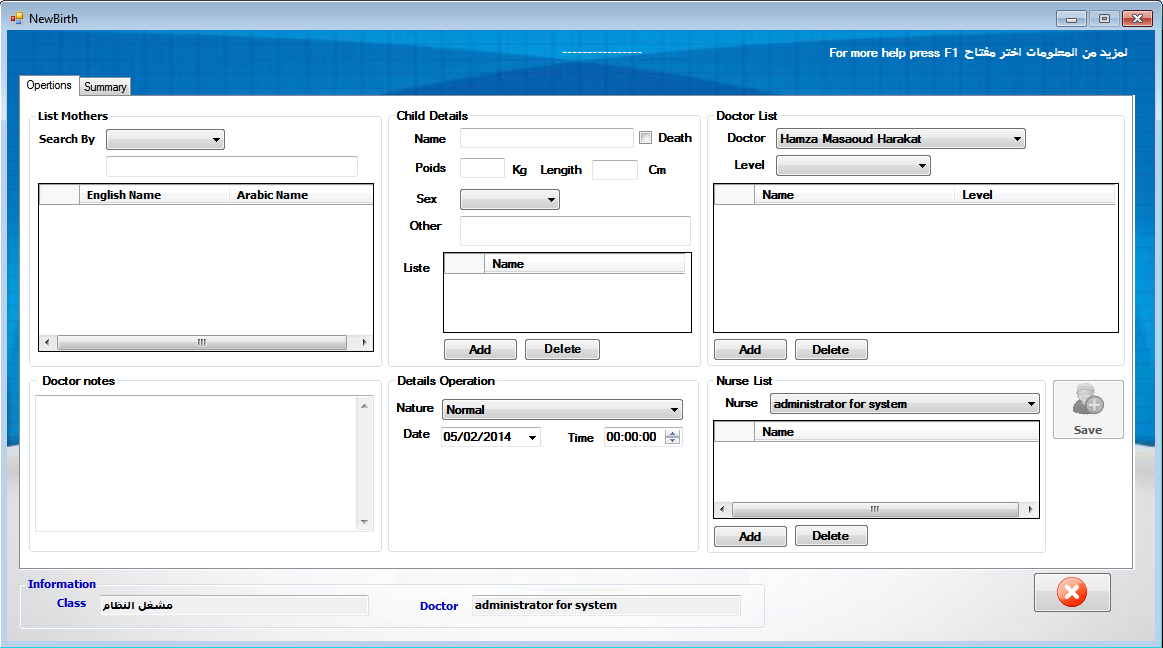Click Add under Child Details list

[x=480, y=349]
